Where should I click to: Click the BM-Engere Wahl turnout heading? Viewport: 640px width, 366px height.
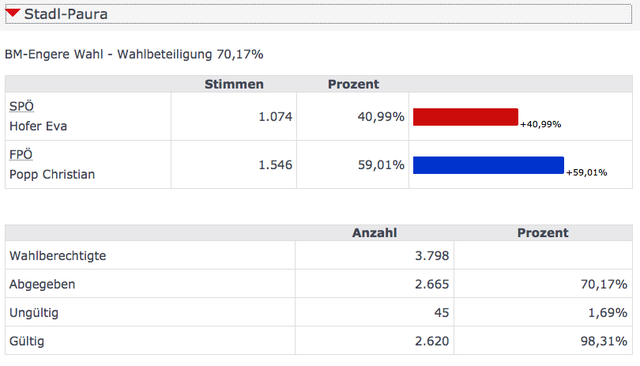pos(134,54)
